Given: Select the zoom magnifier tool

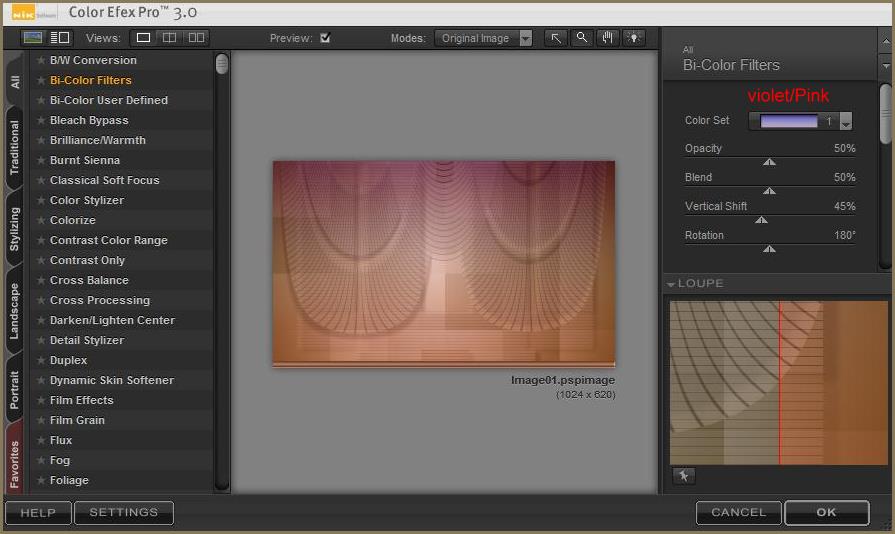Looking at the screenshot, I should (x=581, y=38).
